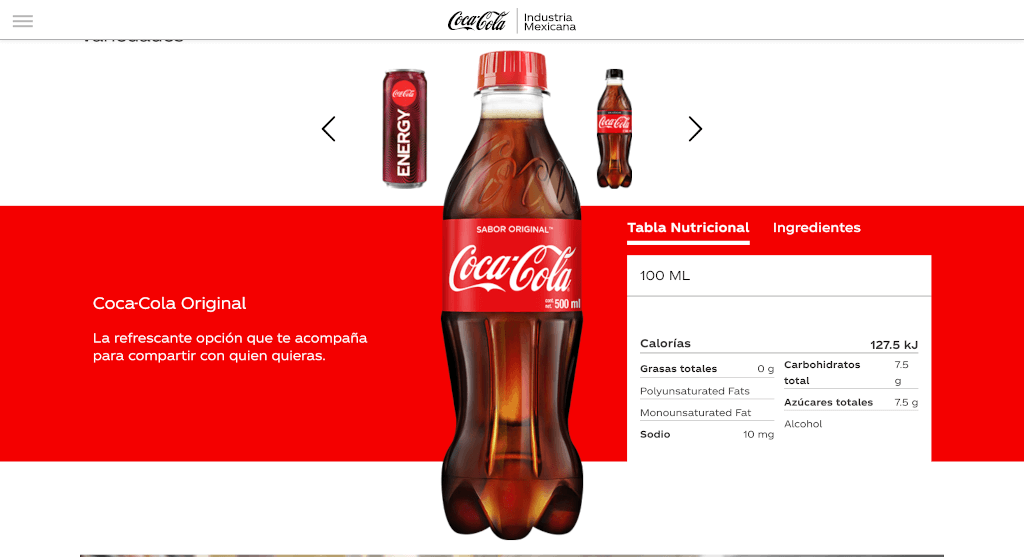Image resolution: width=1024 pixels, height=557 pixels.
Task: Click the Grasas totales row
Action: pyautogui.click(x=707, y=369)
